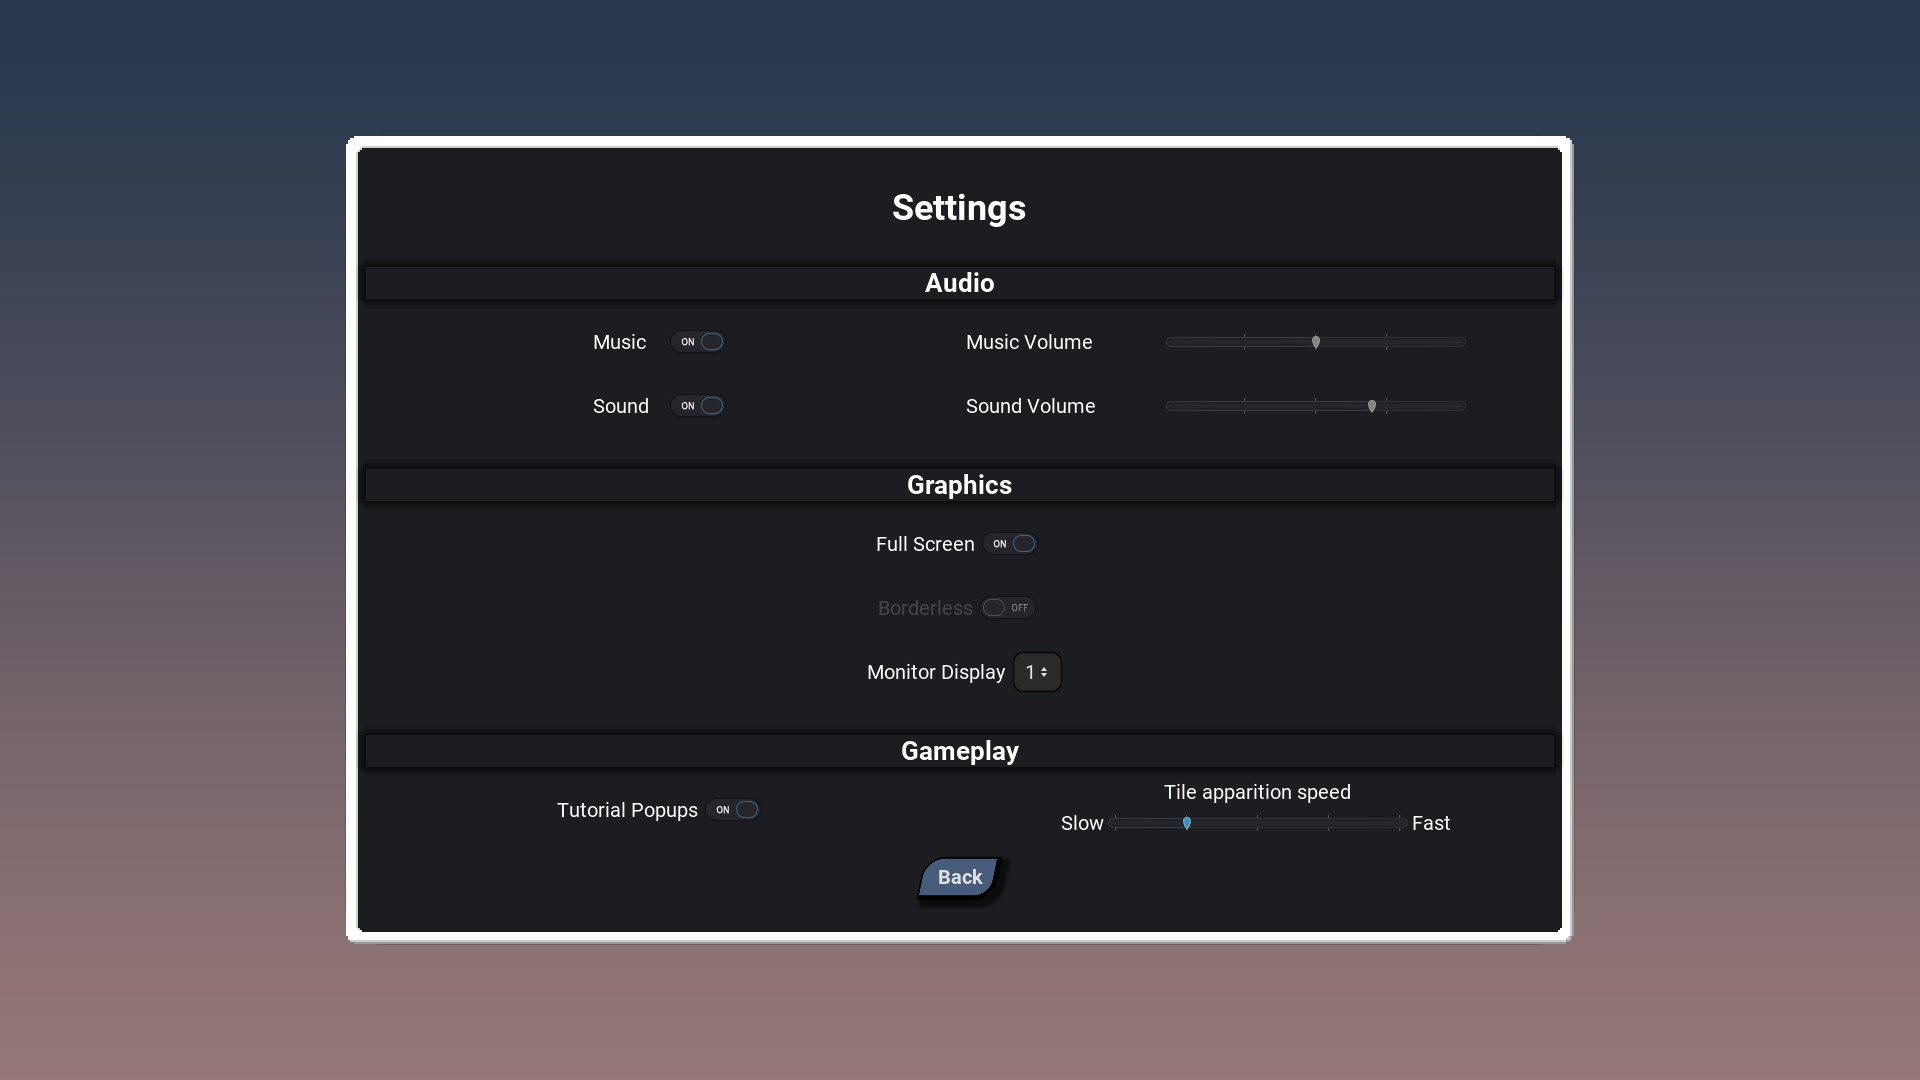Click the Slow label on speed slider
The width and height of the screenshot is (1920, 1080).
tap(1081, 823)
